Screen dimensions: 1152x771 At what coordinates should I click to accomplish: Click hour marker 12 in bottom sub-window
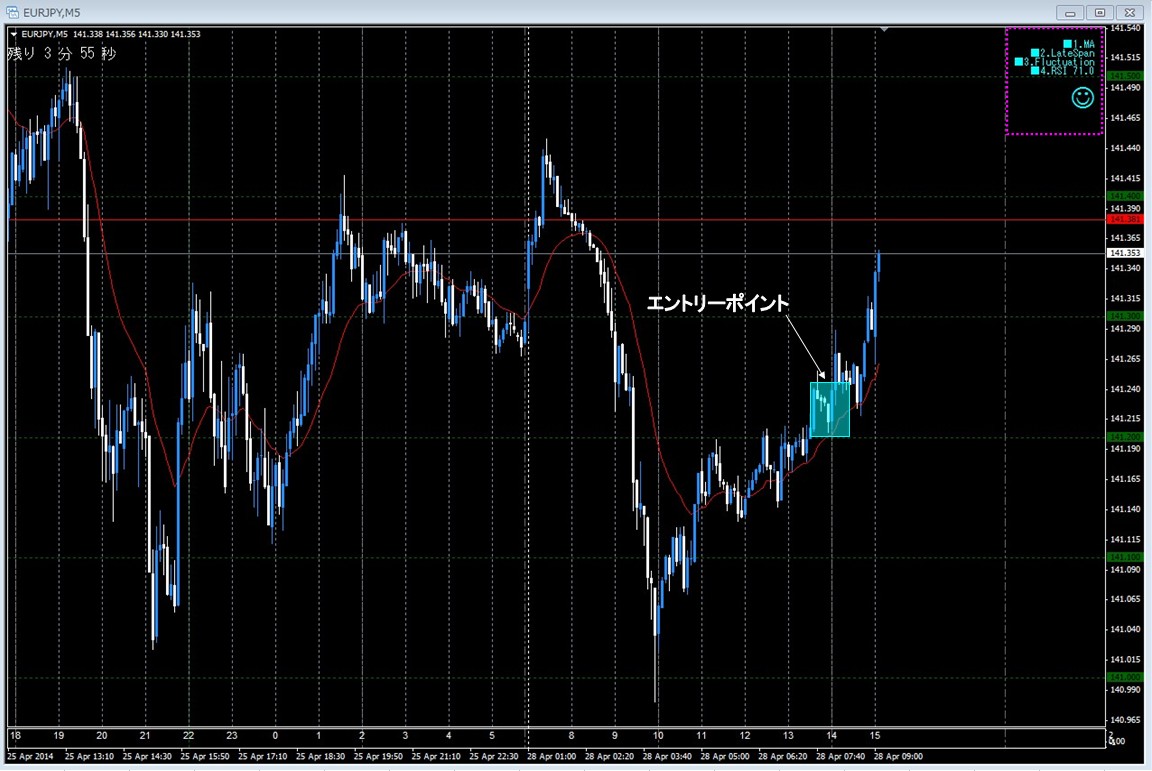pyautogui.click(x=745, y=736)
